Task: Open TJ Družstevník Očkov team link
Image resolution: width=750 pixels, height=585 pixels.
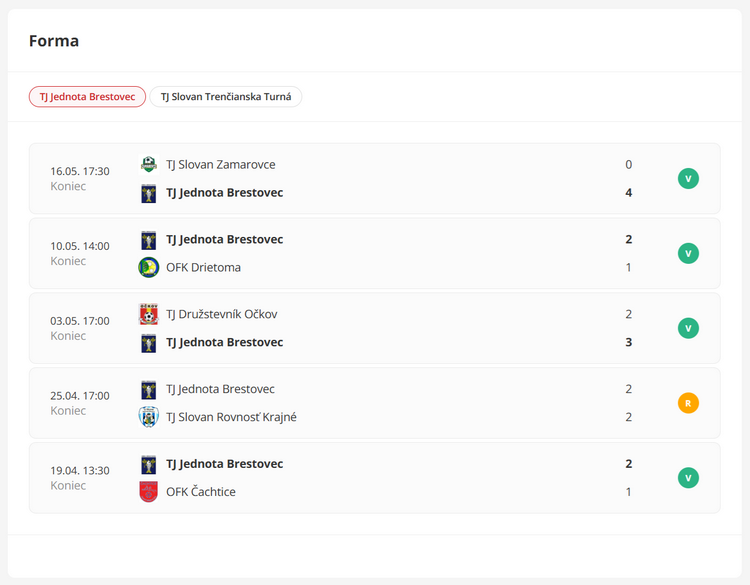Action: pos(221,314)
